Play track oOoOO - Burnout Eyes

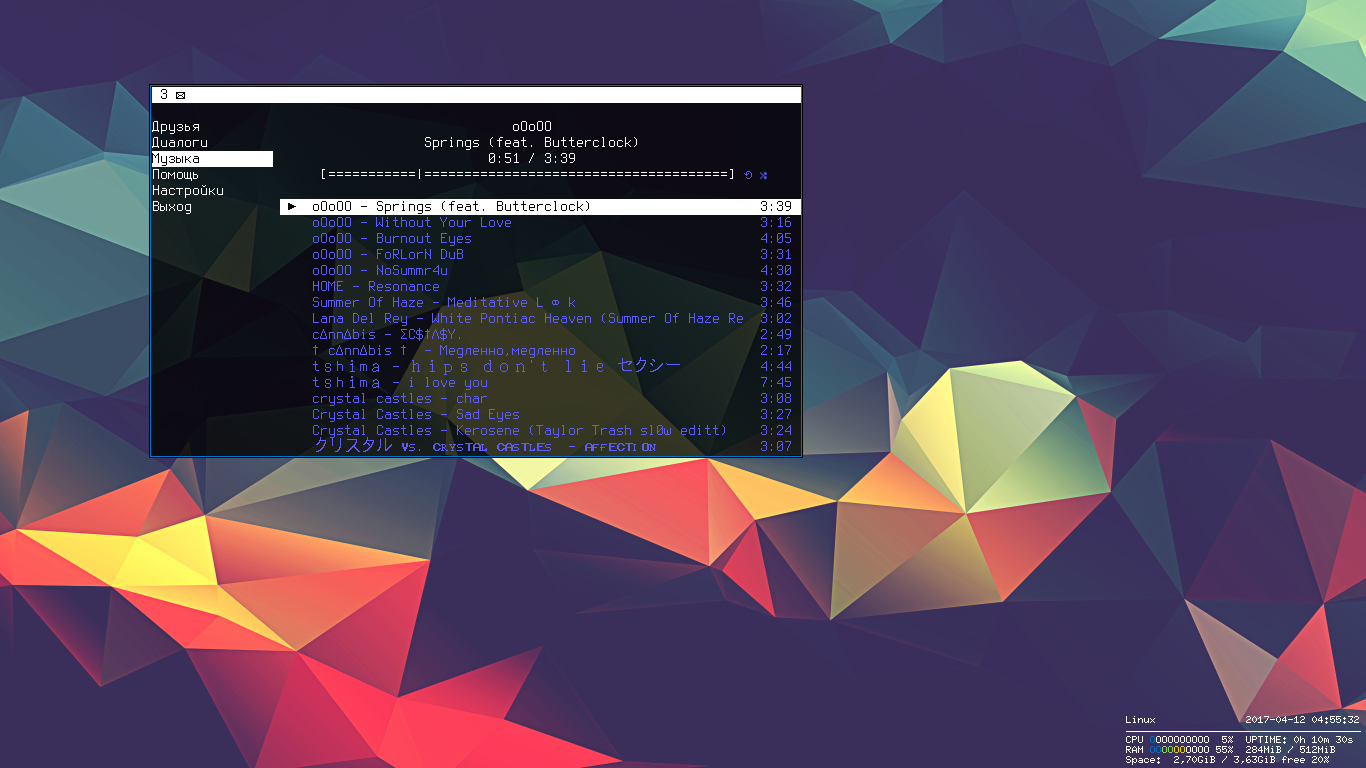click(x=541, y=239)
